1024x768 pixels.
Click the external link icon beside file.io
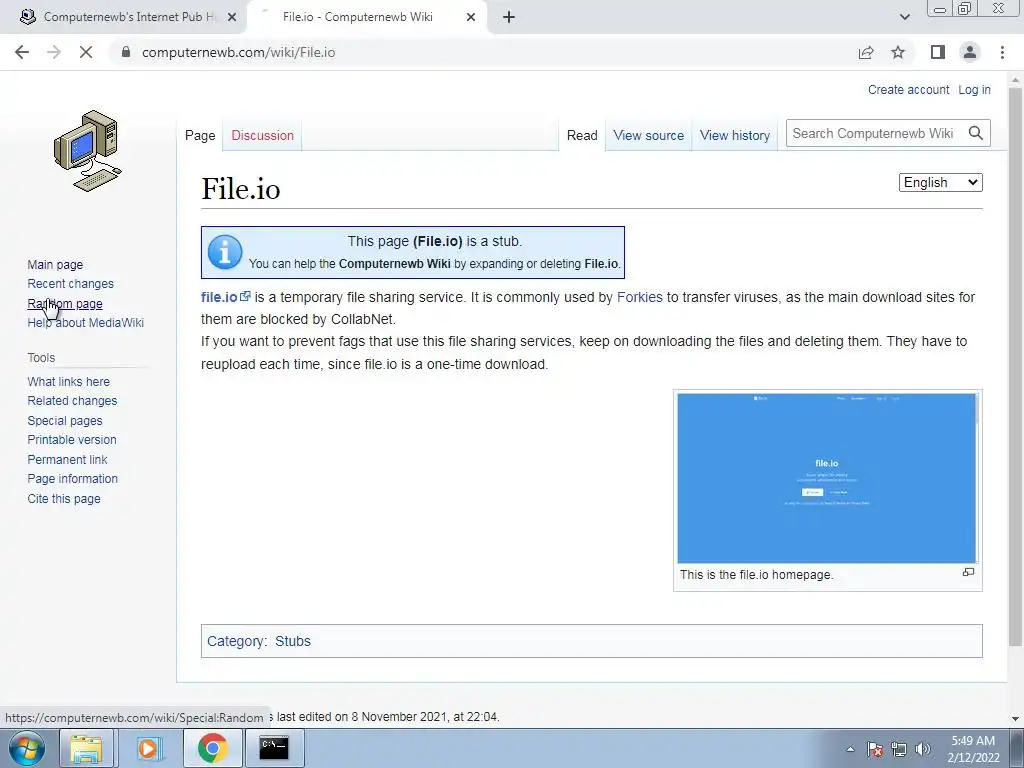pos(246,296)
